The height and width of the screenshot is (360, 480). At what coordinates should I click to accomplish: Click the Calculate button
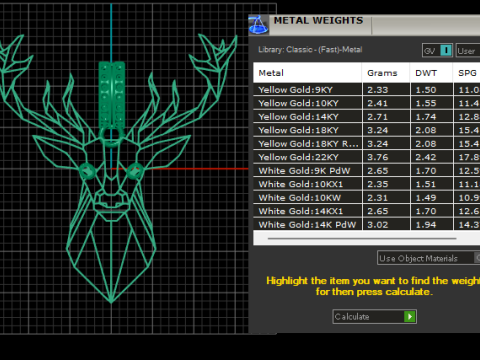pos(374,316)
